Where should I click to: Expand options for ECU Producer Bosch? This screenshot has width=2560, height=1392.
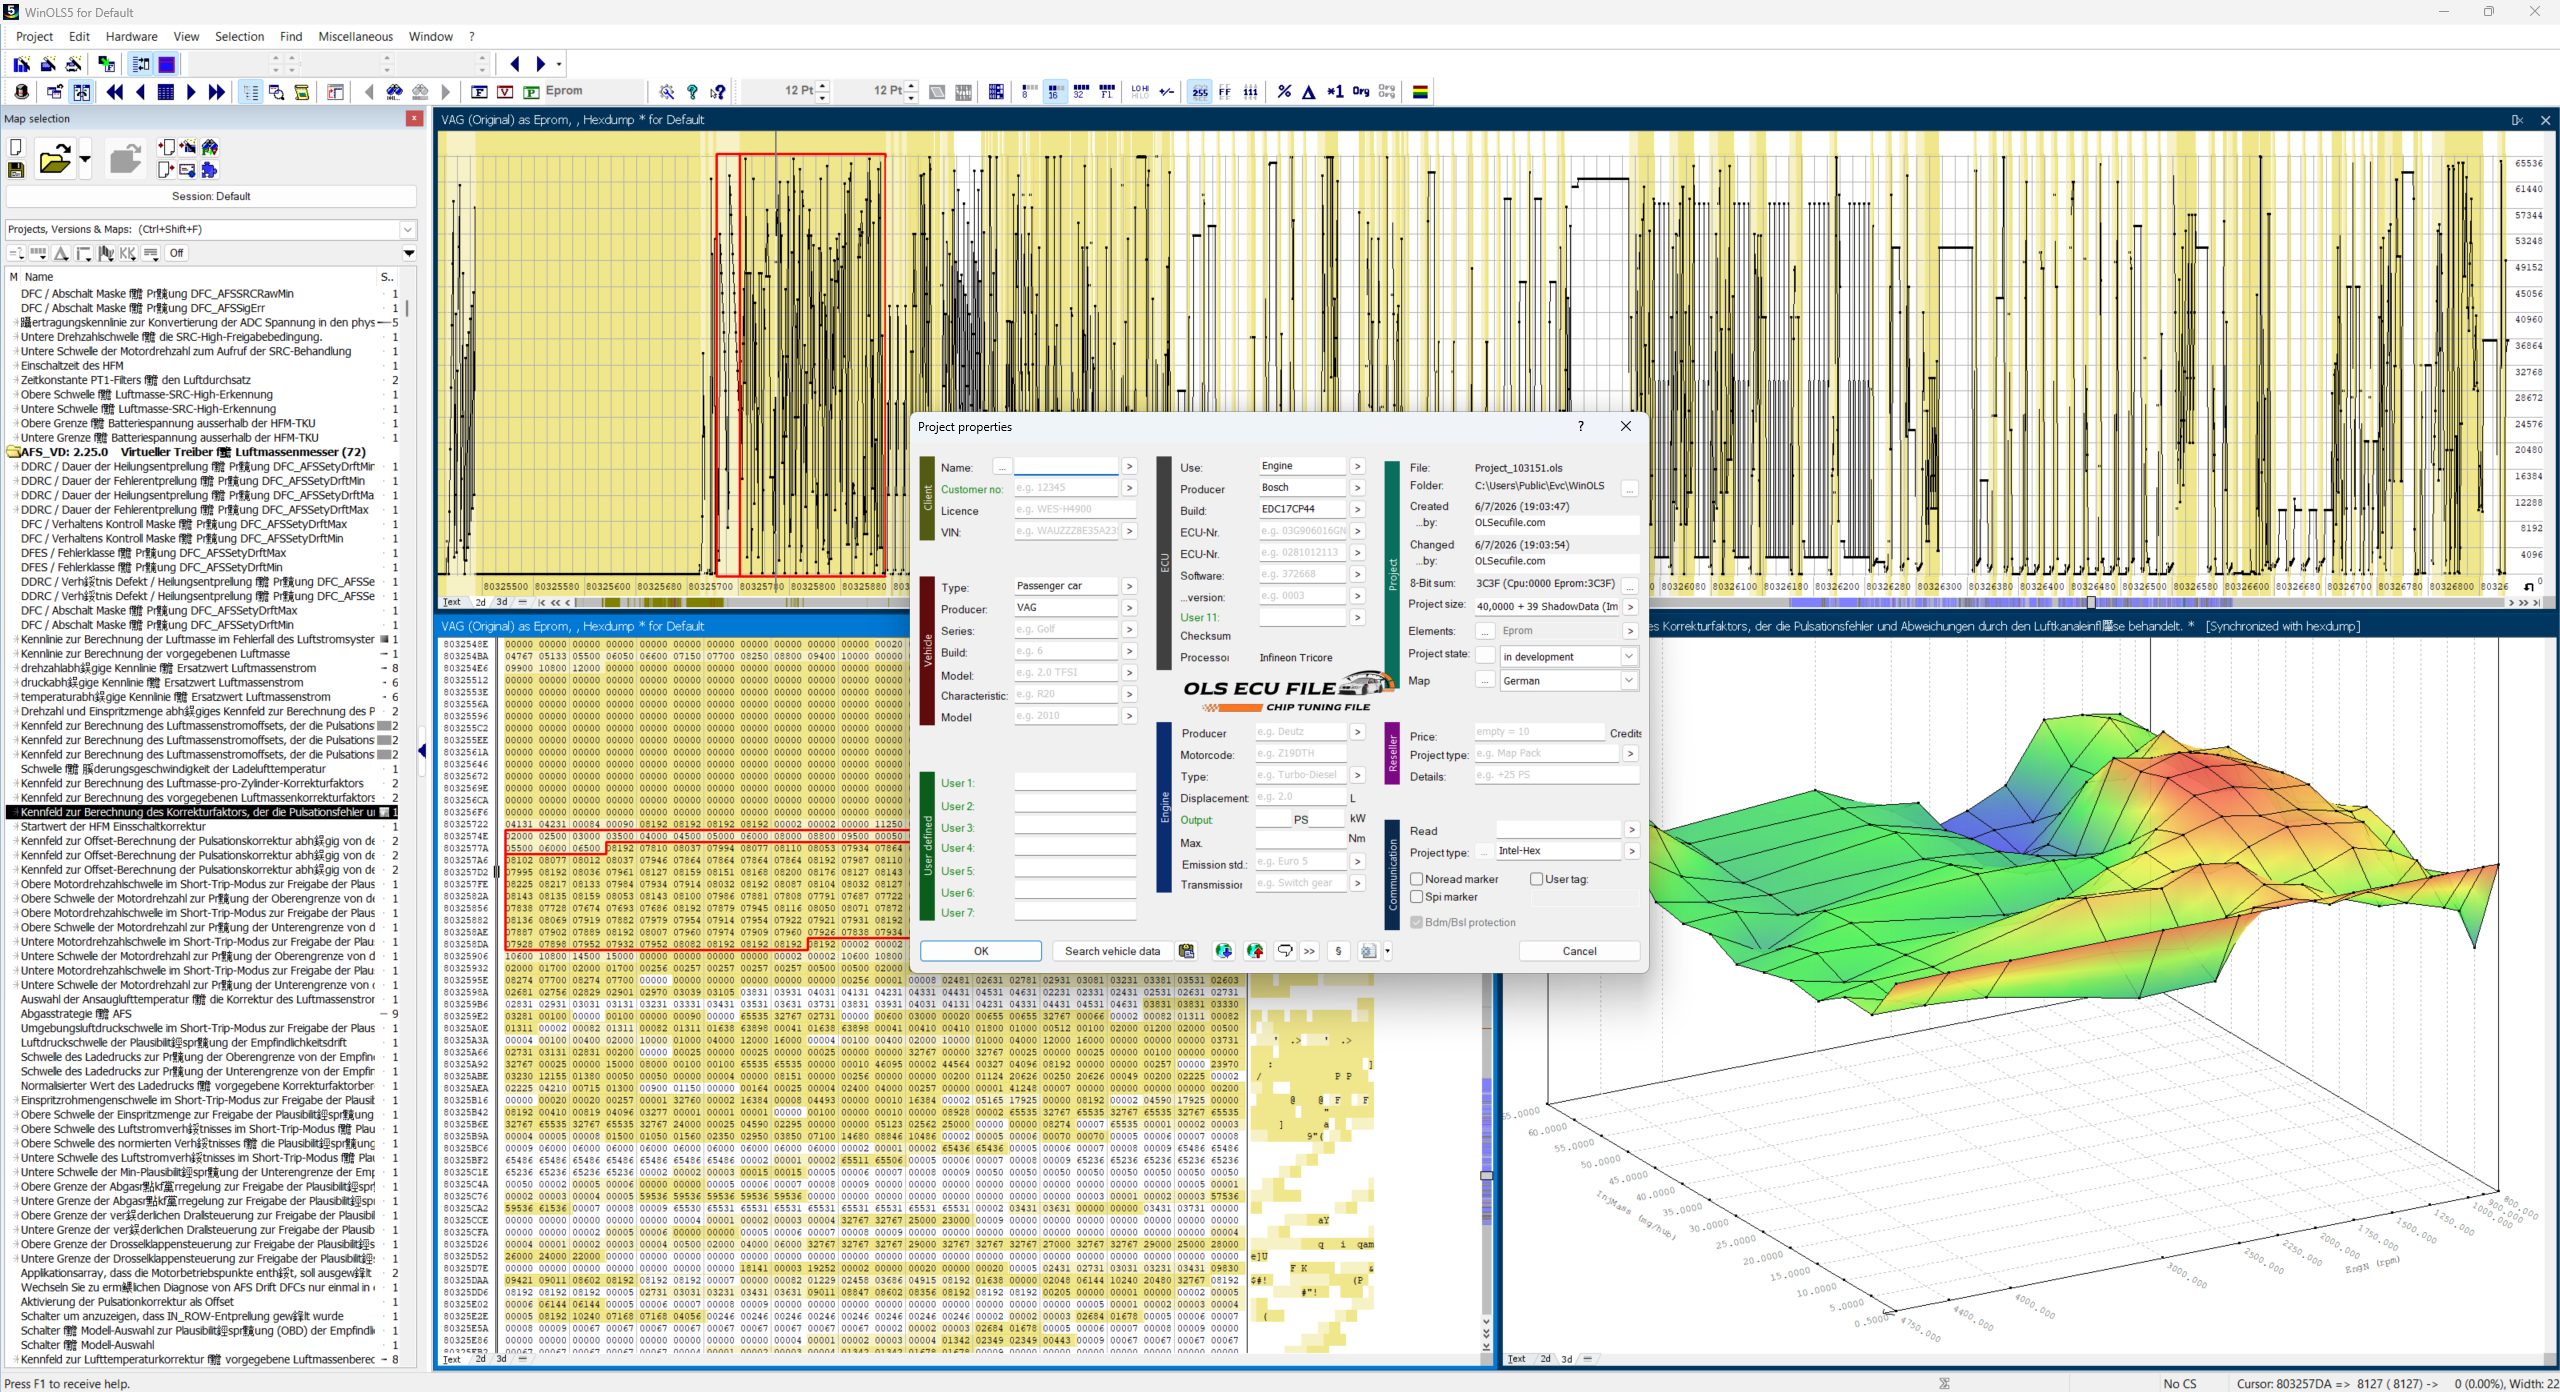1357,488
